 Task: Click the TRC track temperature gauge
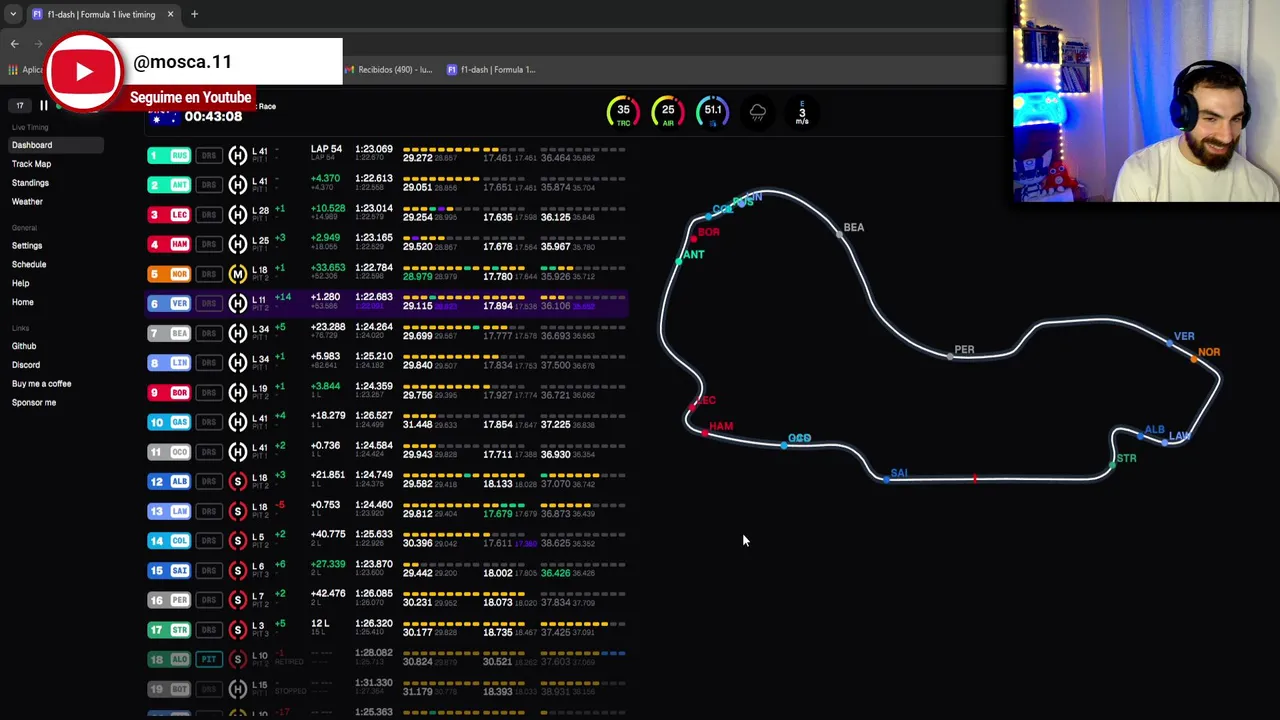pyautogui.click(x=623, y=112)
